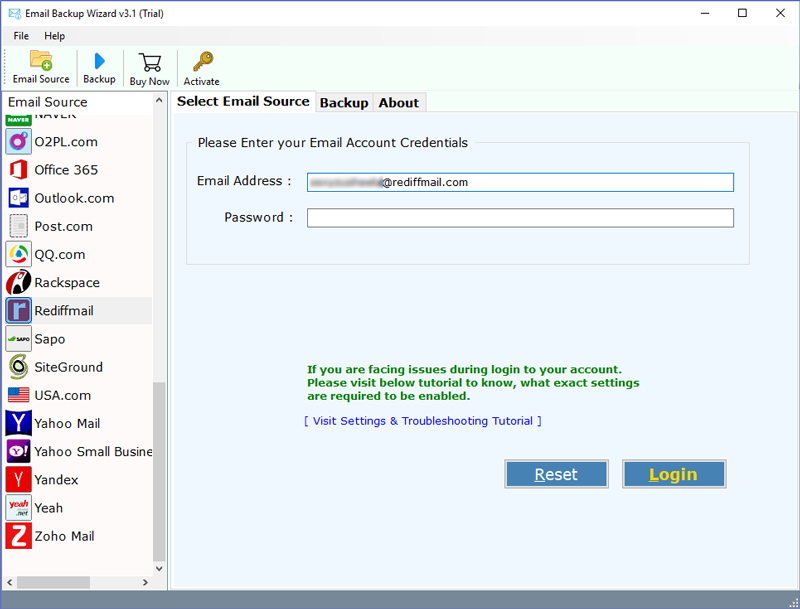Viewport: 800px width, 609px height.
Task: Choose Outlook.com from the source list
Action: (79, 198)
